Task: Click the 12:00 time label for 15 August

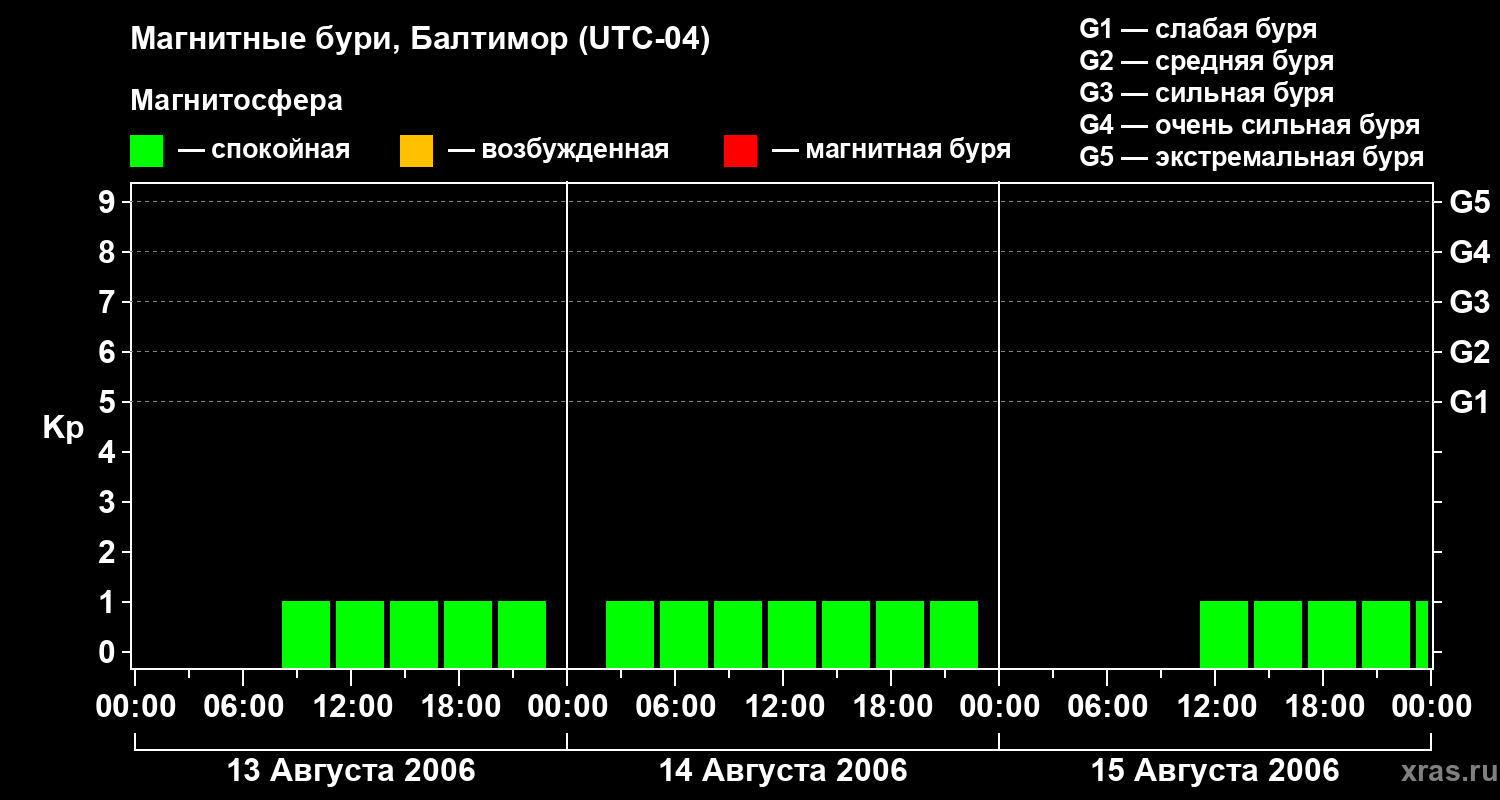Action: tap(1215, 707)
